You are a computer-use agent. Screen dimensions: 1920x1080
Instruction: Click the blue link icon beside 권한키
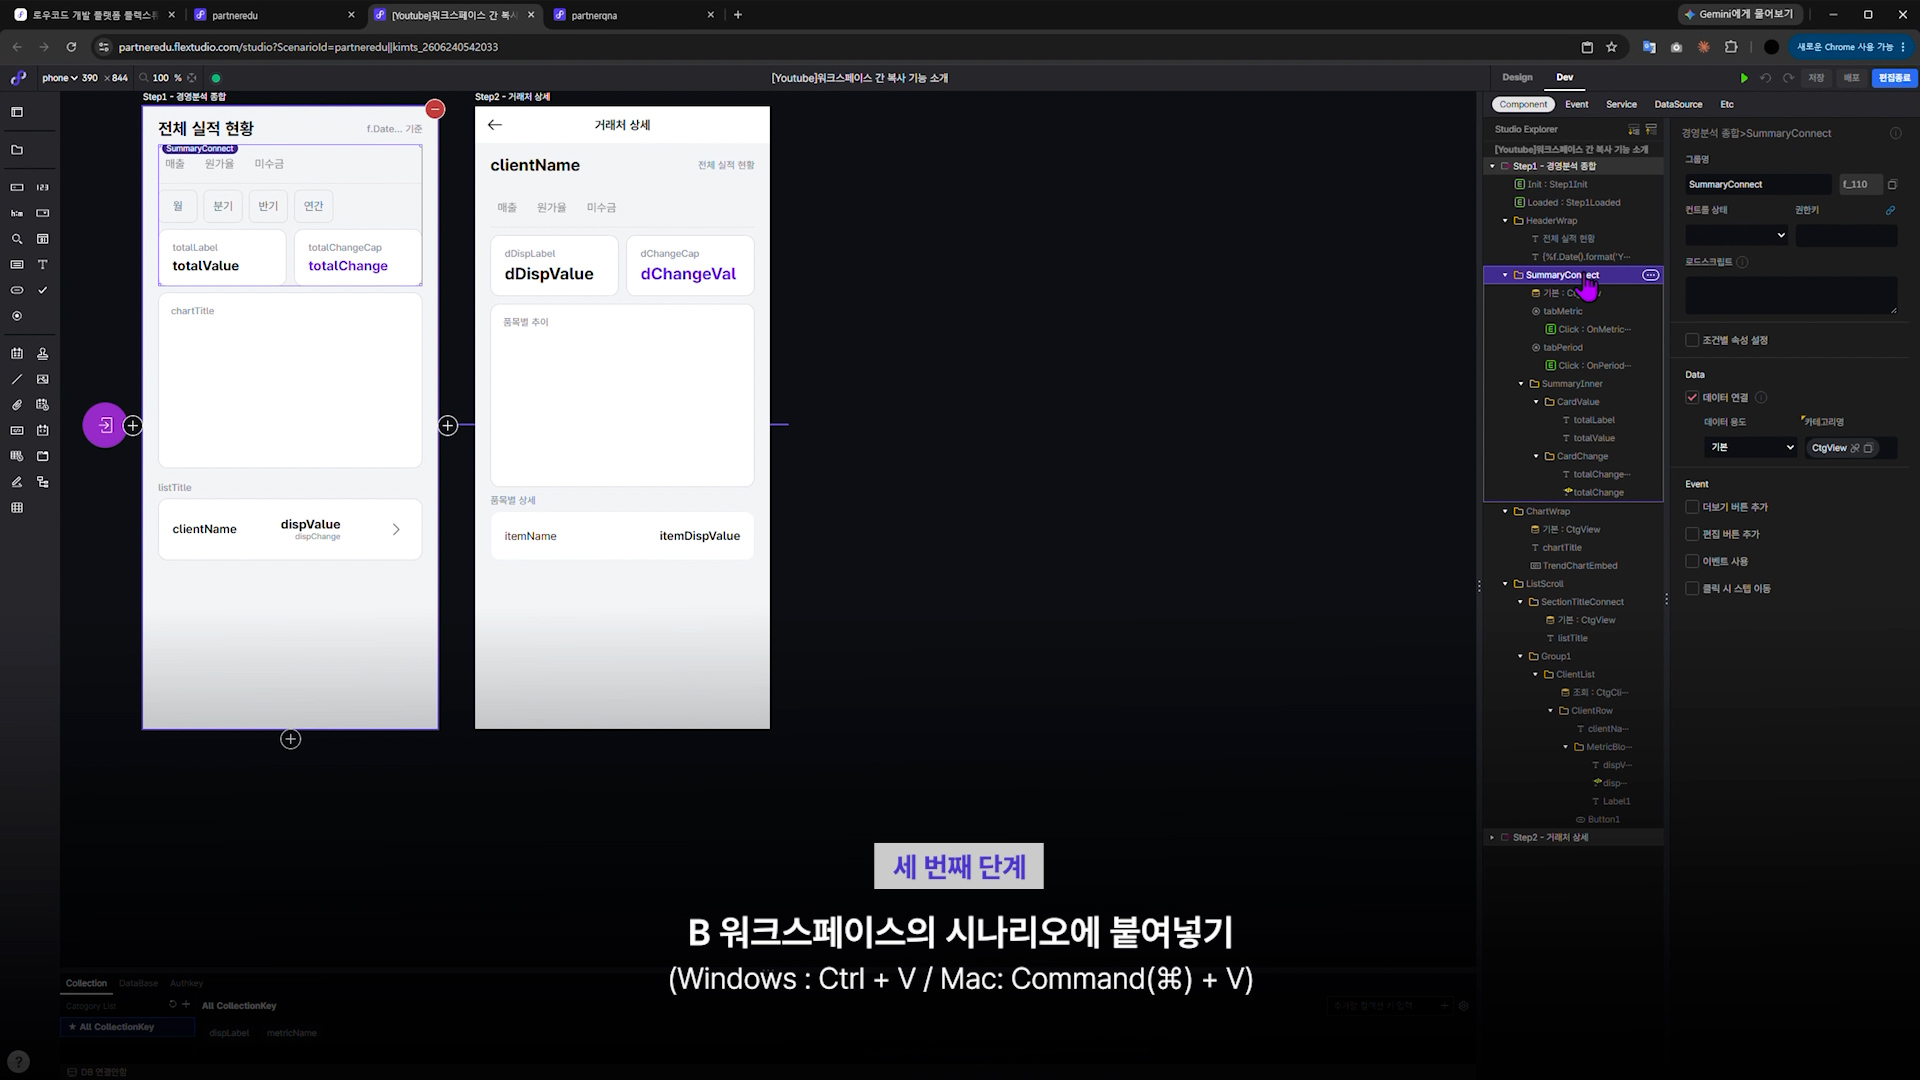[1890, 211]
